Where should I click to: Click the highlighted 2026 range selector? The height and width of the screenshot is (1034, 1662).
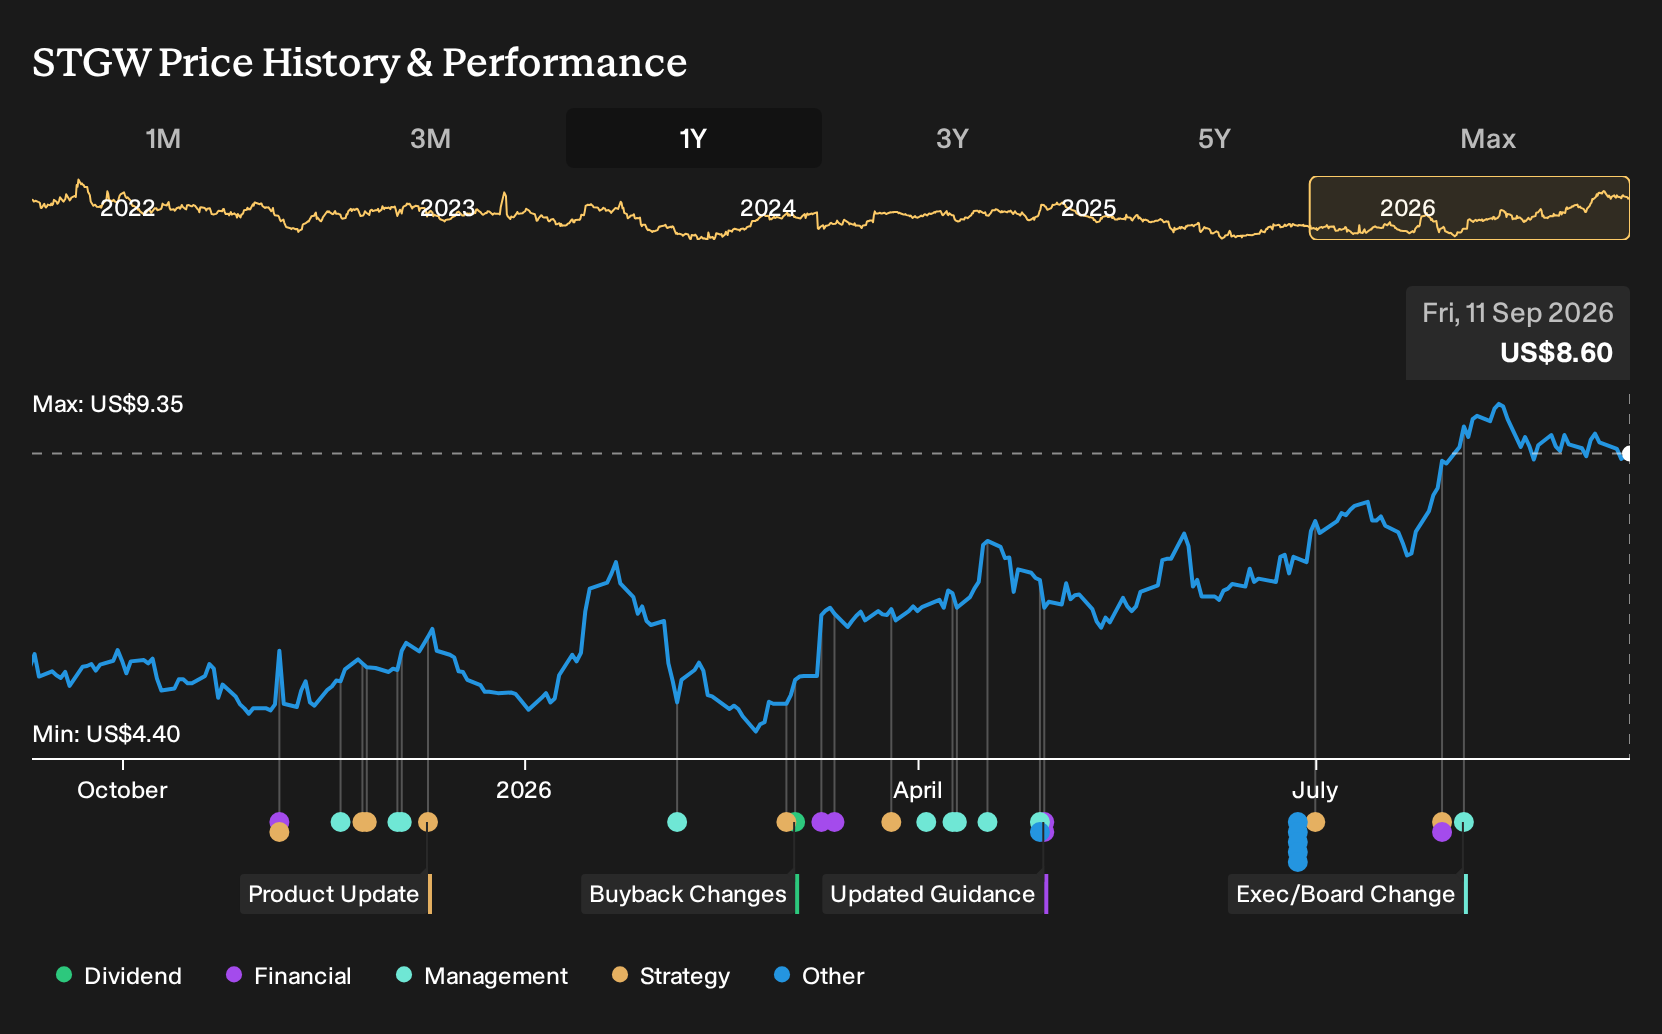(x=1469, y=208)
